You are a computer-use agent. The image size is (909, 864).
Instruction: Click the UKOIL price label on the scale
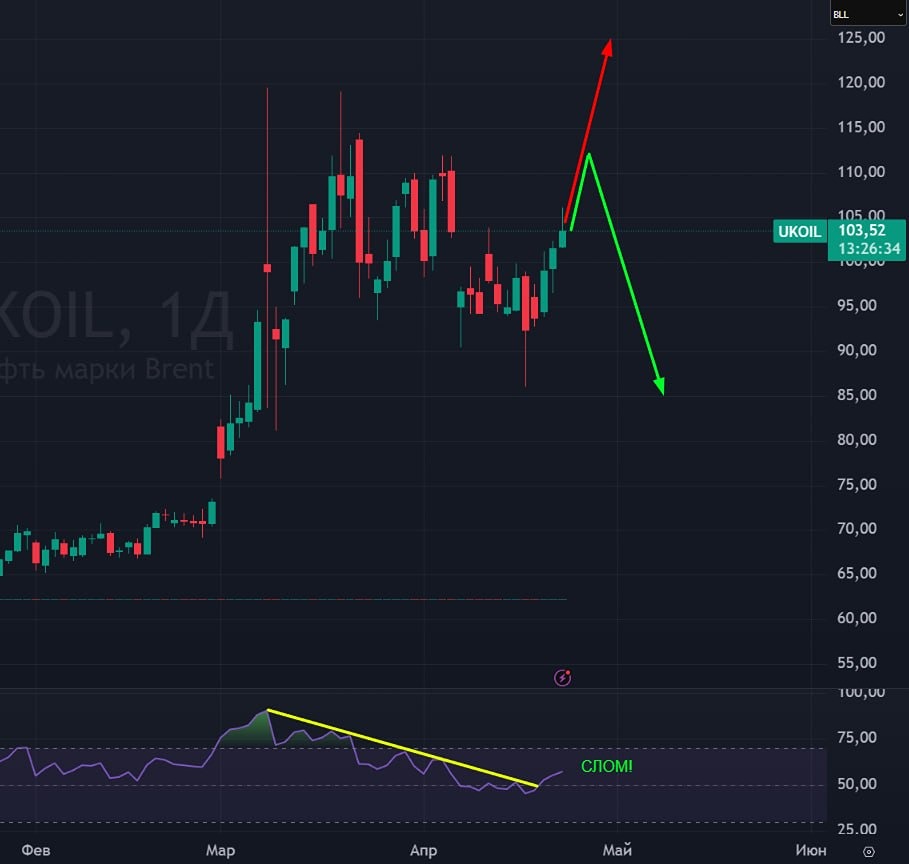click(799, 231)
